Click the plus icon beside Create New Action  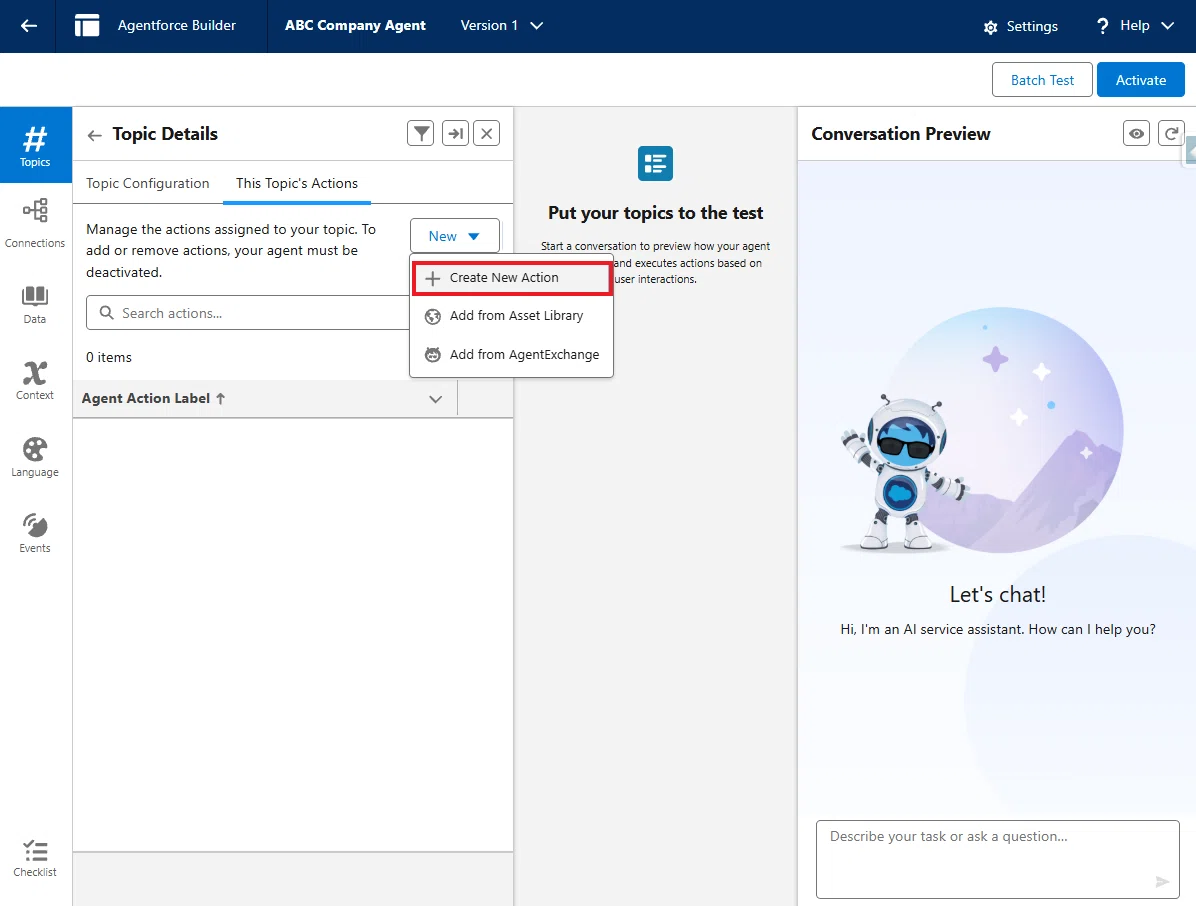pyautogui.click(x=432, y=278)
